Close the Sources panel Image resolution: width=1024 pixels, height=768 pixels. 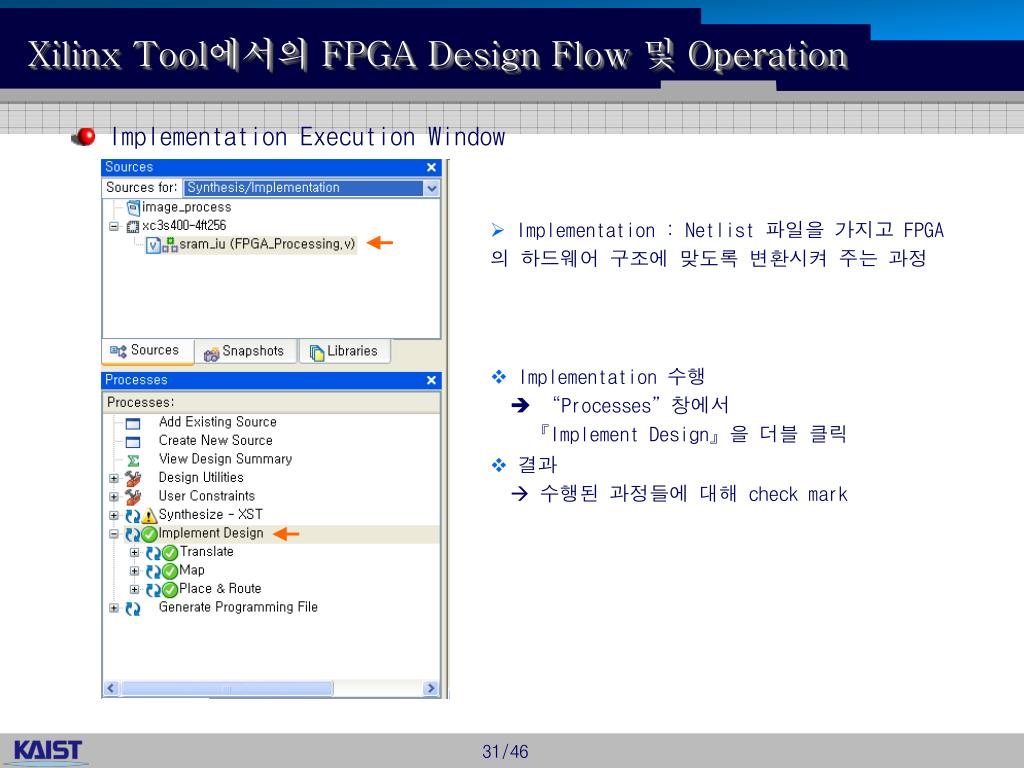point(431,168)
